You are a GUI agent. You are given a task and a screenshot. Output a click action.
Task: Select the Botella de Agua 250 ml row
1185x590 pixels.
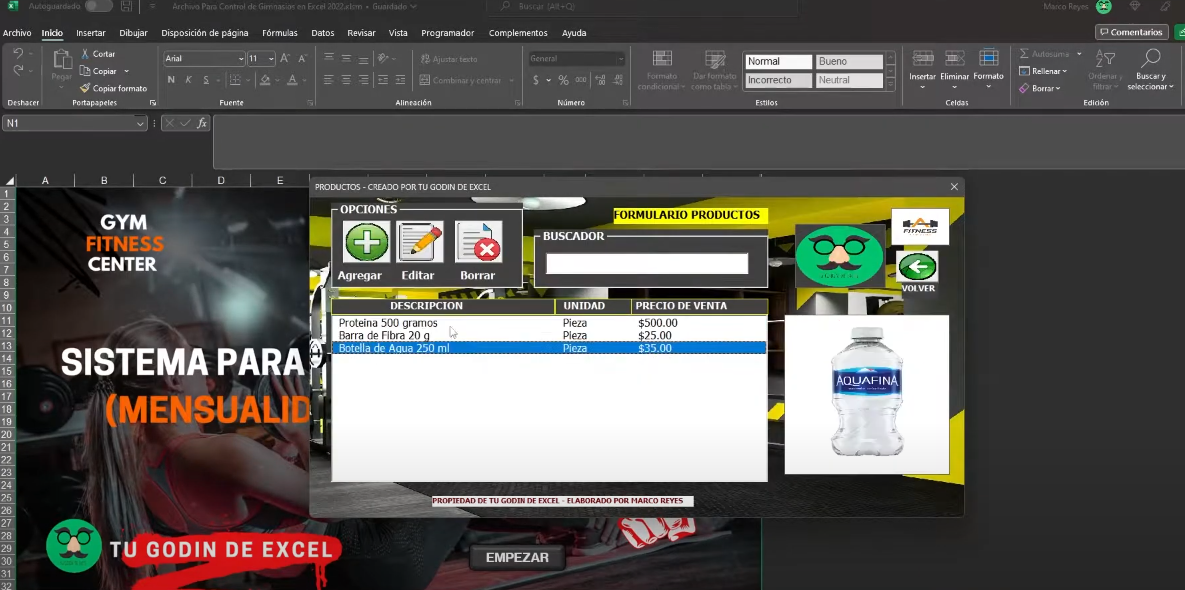coord(549,348)
